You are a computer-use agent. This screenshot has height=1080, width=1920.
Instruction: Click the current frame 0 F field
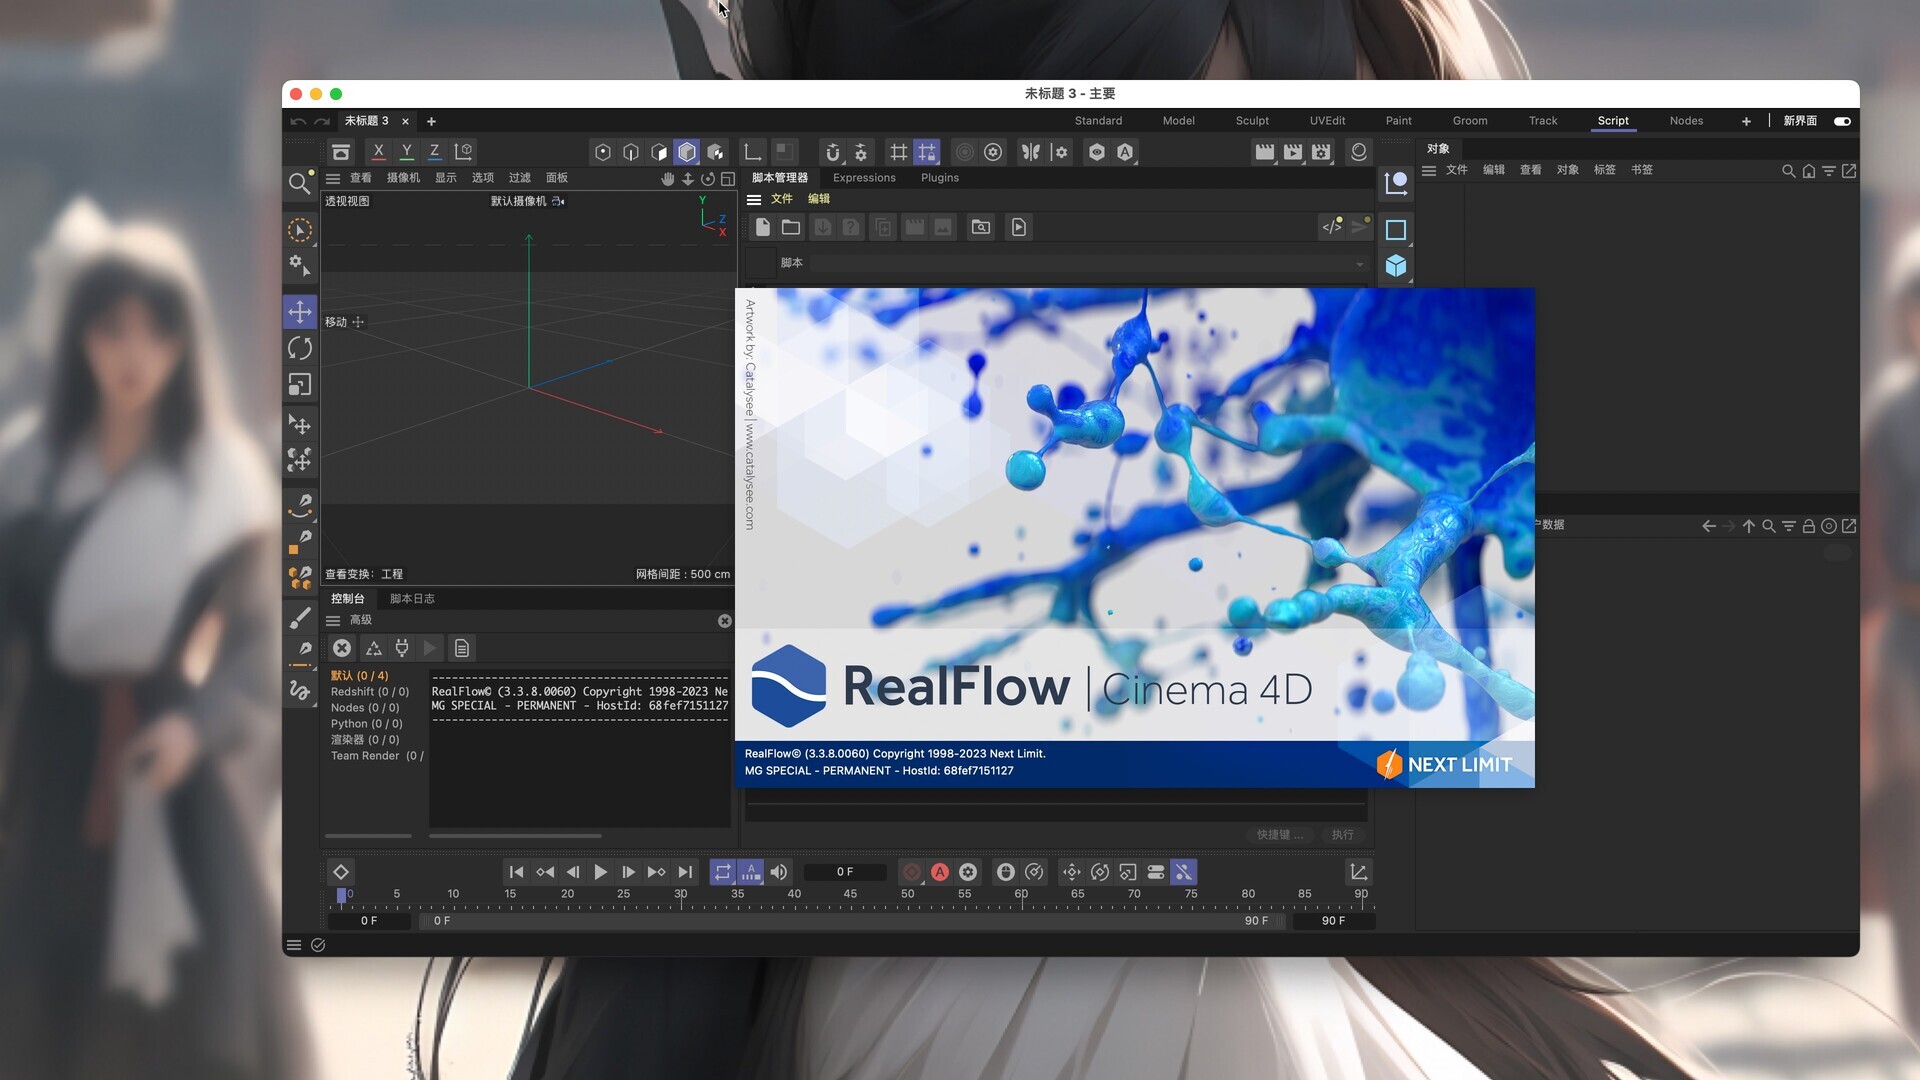click(845, 872)
